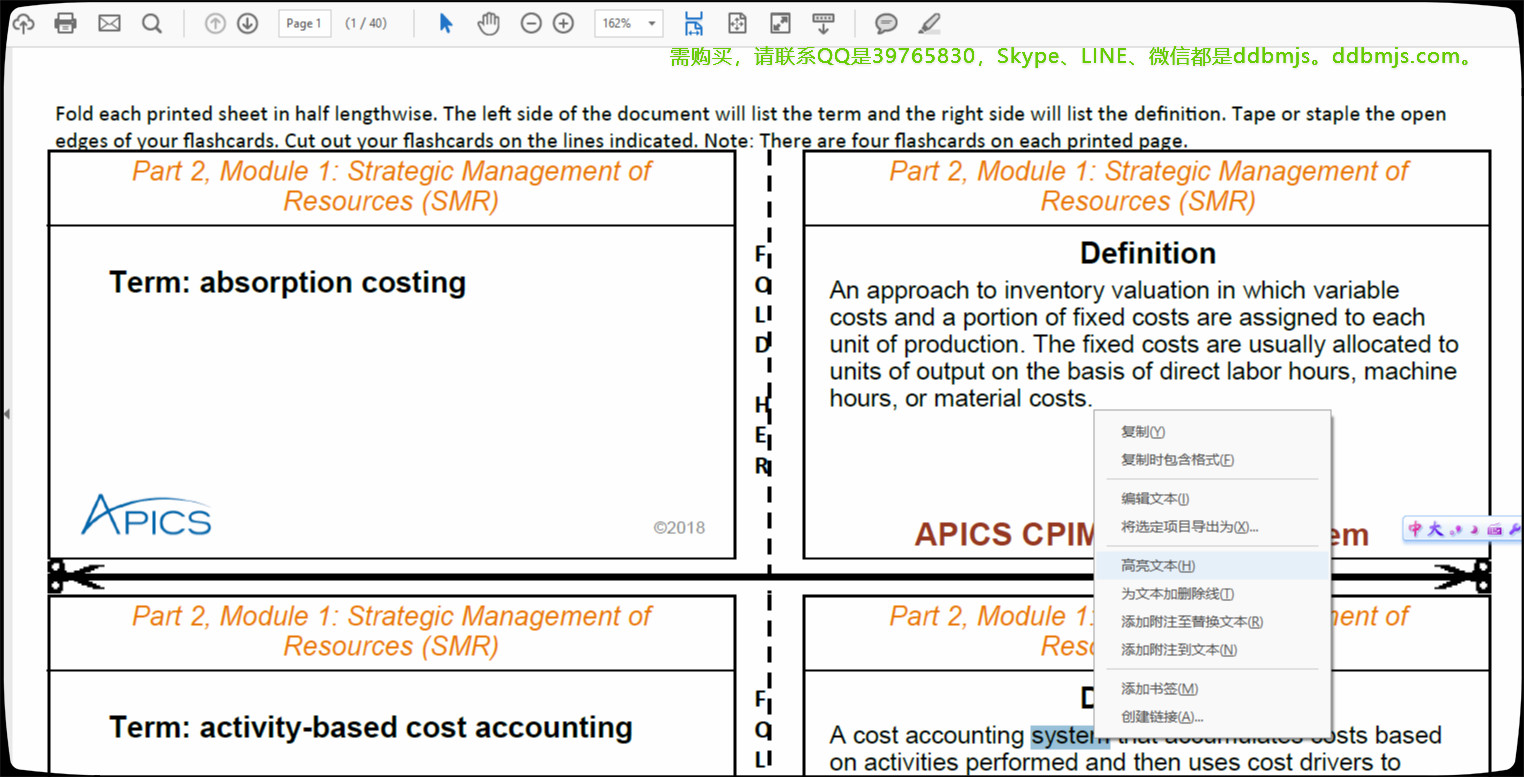Go to next page with down arrow
This screenshot has height=777, width=1524.
coord(248,23)
